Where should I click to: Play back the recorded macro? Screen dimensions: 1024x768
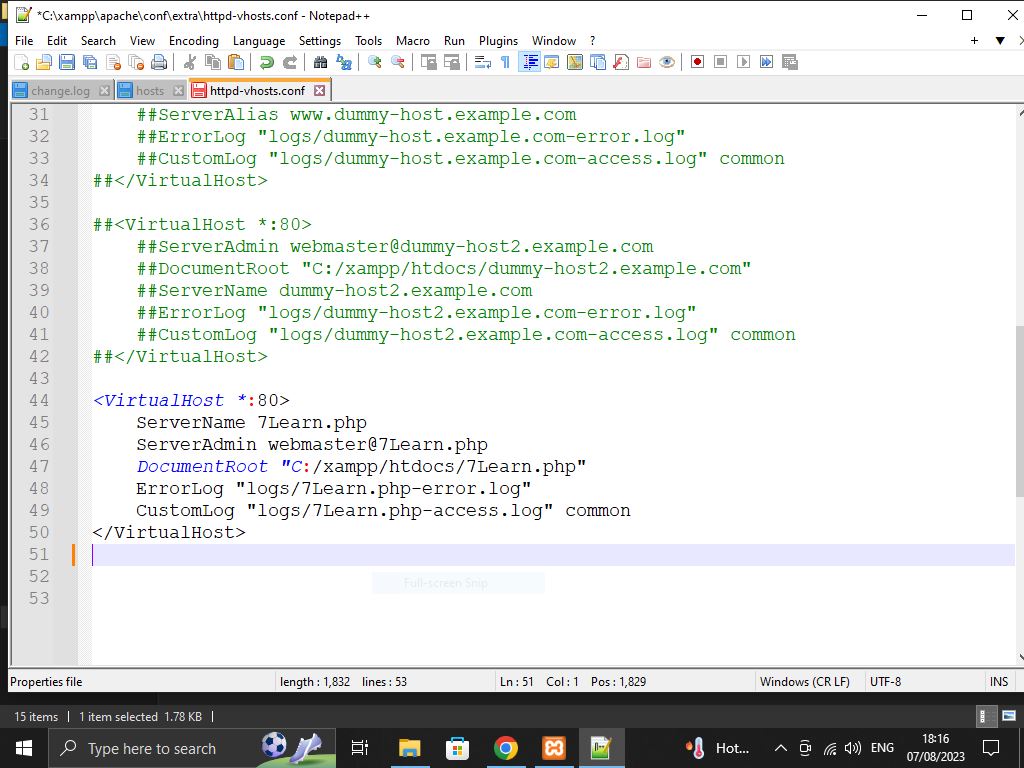coord(743,62)
